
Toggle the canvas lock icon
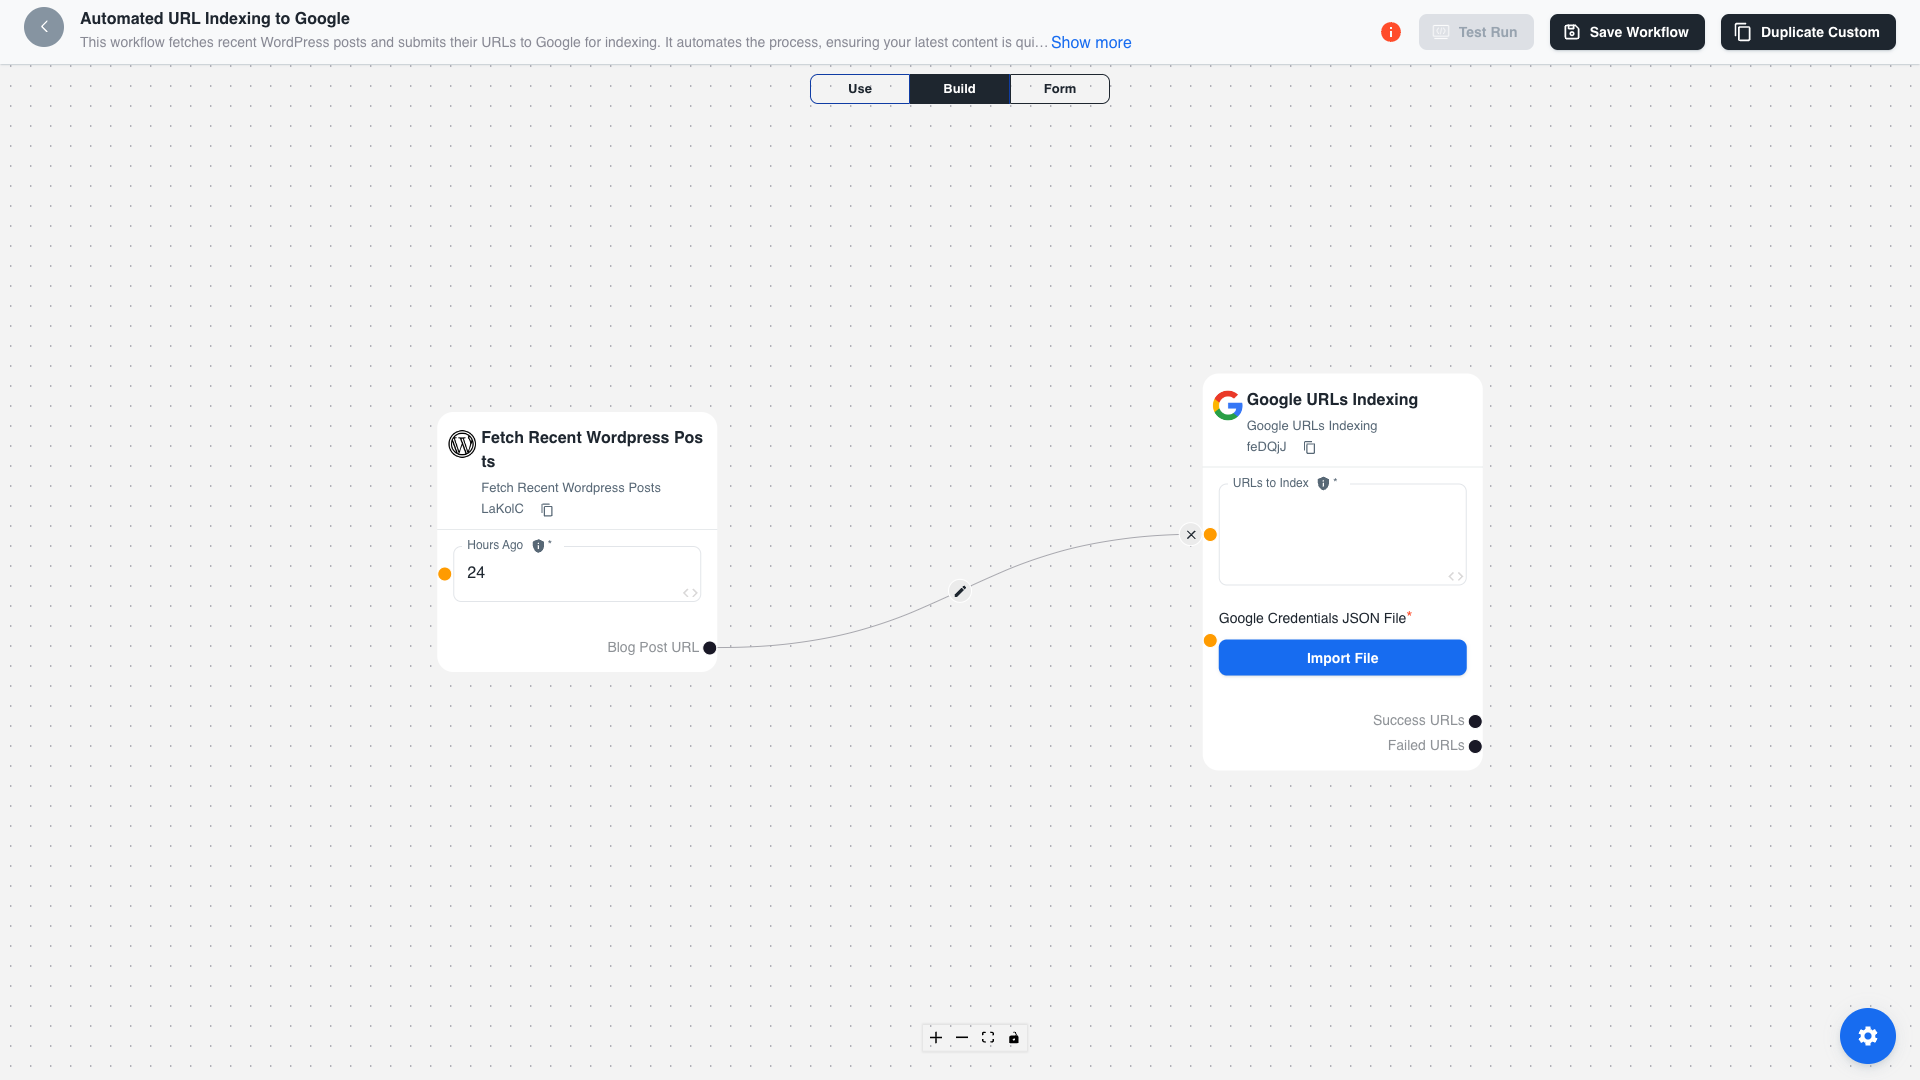tap(1015, 1038)
